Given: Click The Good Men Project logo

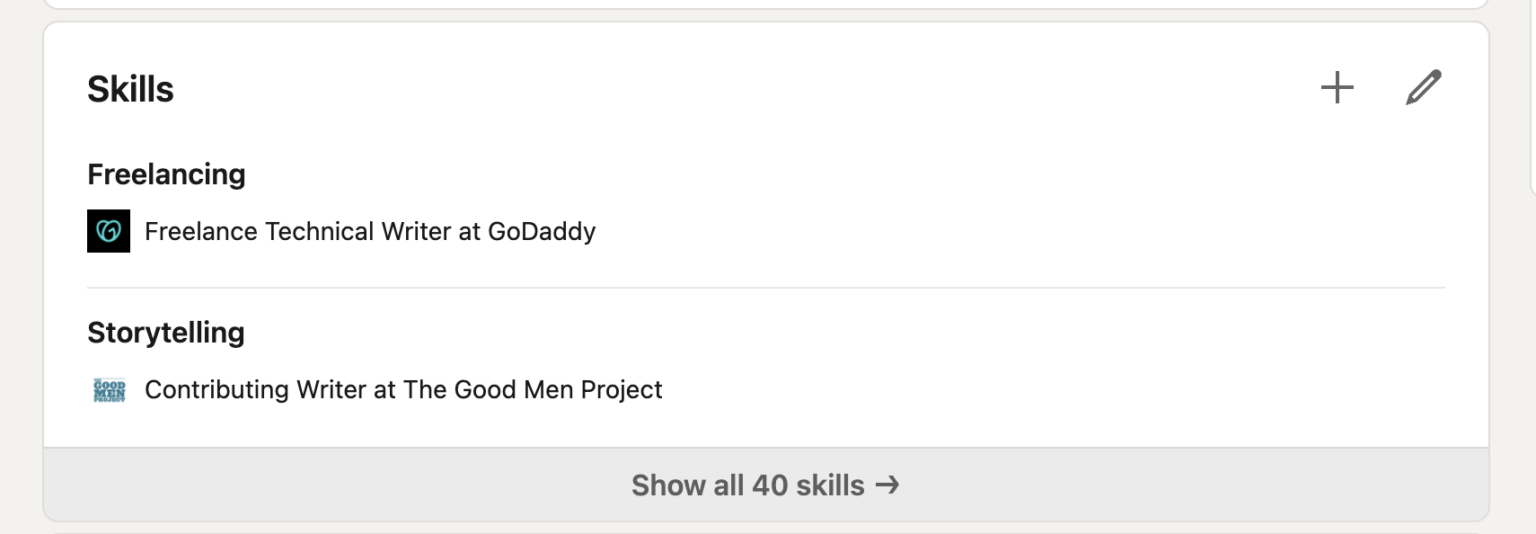Looking at the screenshot, I should click(108, 389).
